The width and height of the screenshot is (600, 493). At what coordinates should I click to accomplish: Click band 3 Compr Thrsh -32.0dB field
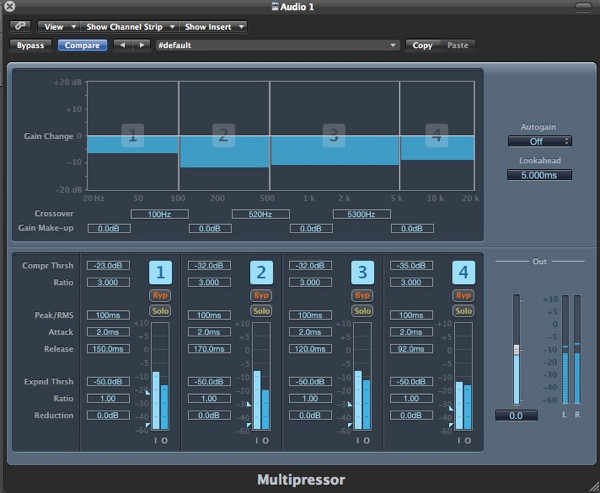[310, 265]
